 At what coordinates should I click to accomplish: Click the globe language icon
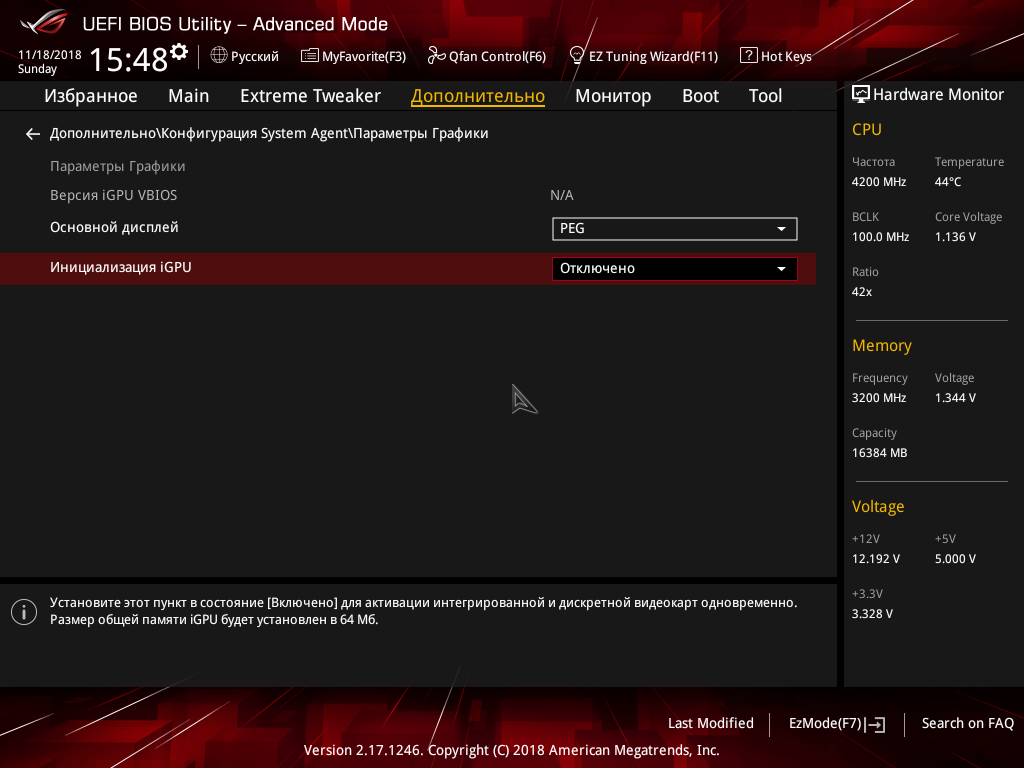click(x=219, y=56)
